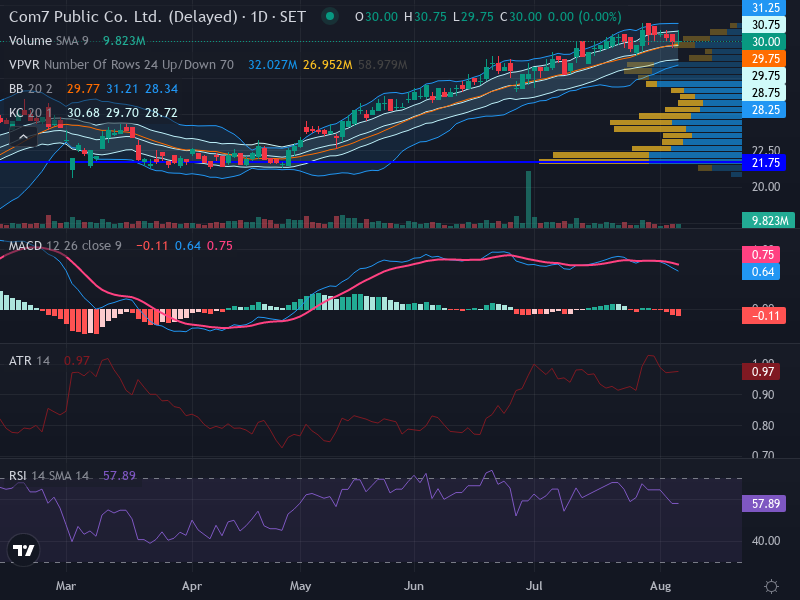Image resolution: width=800 pixels, height=600 pixels.
Task: Click the 57.89 RSI value label
Action: coord(764,504)
